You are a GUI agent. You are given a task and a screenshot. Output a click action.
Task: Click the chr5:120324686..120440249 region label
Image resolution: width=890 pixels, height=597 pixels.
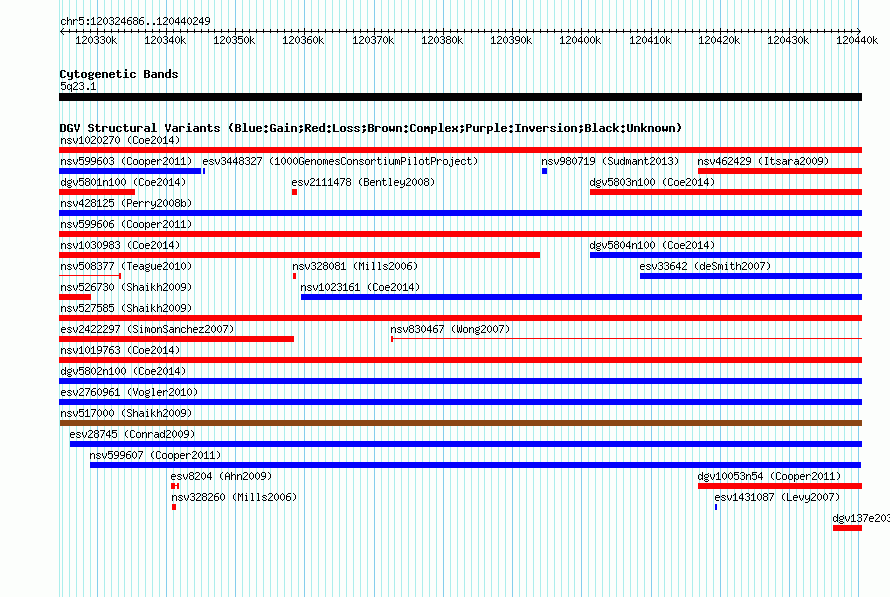(x=135, y=21)
